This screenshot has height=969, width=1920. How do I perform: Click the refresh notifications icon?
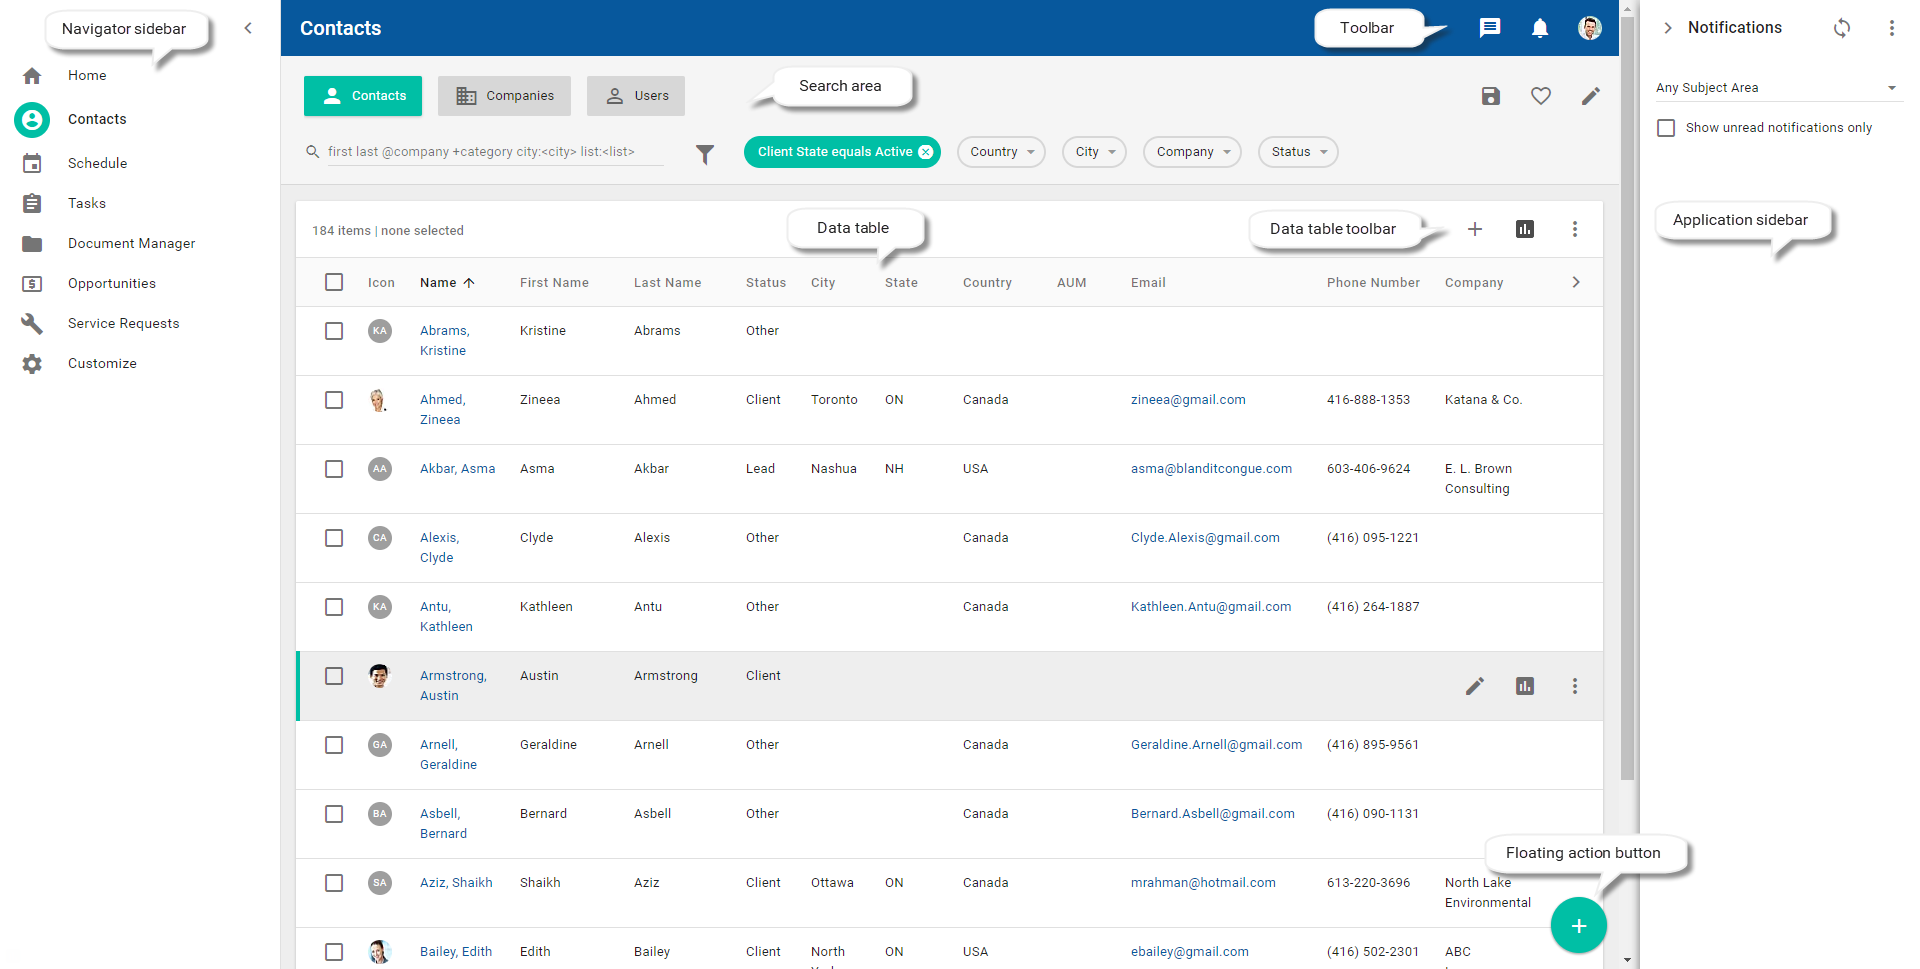pos(1841,28)
